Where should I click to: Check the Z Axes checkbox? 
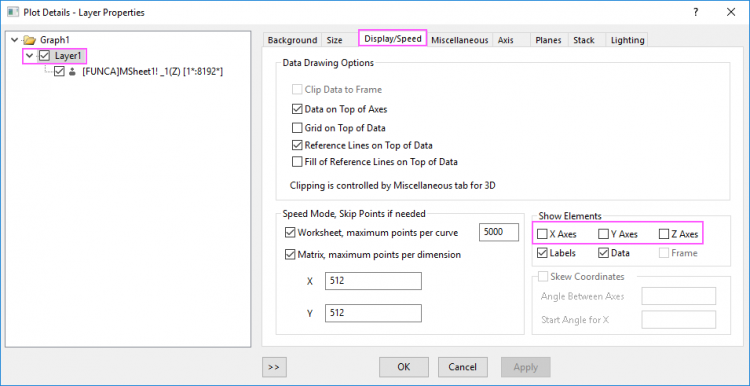pyautogui.click(x=663, y=234)
